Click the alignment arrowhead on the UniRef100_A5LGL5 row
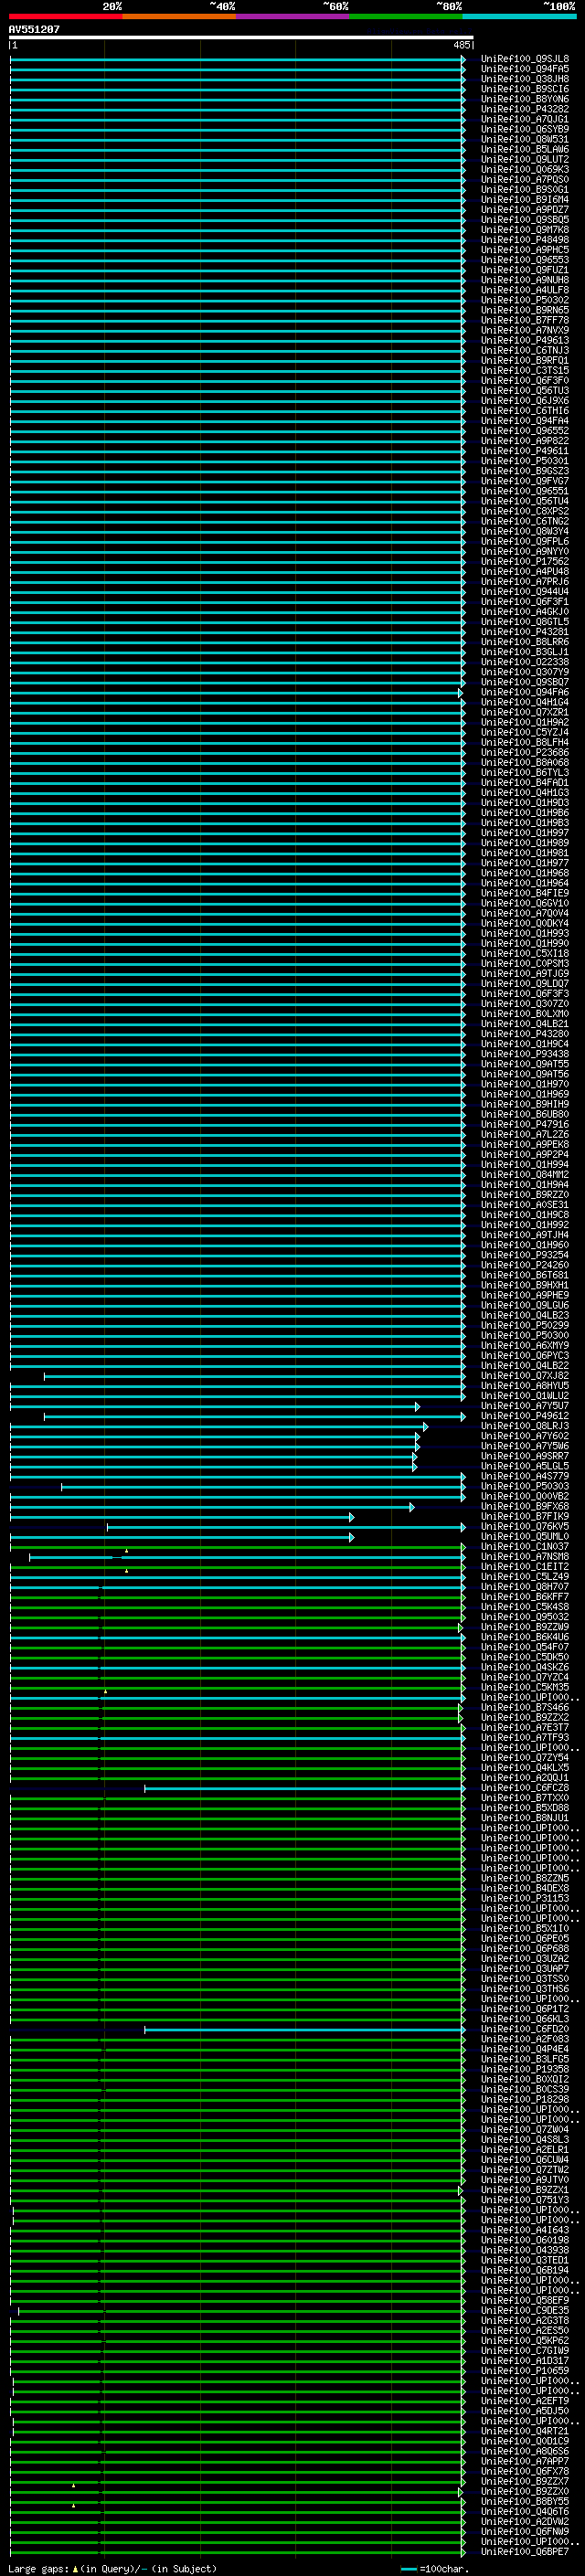585x2576 pixels. point(414,1466)
